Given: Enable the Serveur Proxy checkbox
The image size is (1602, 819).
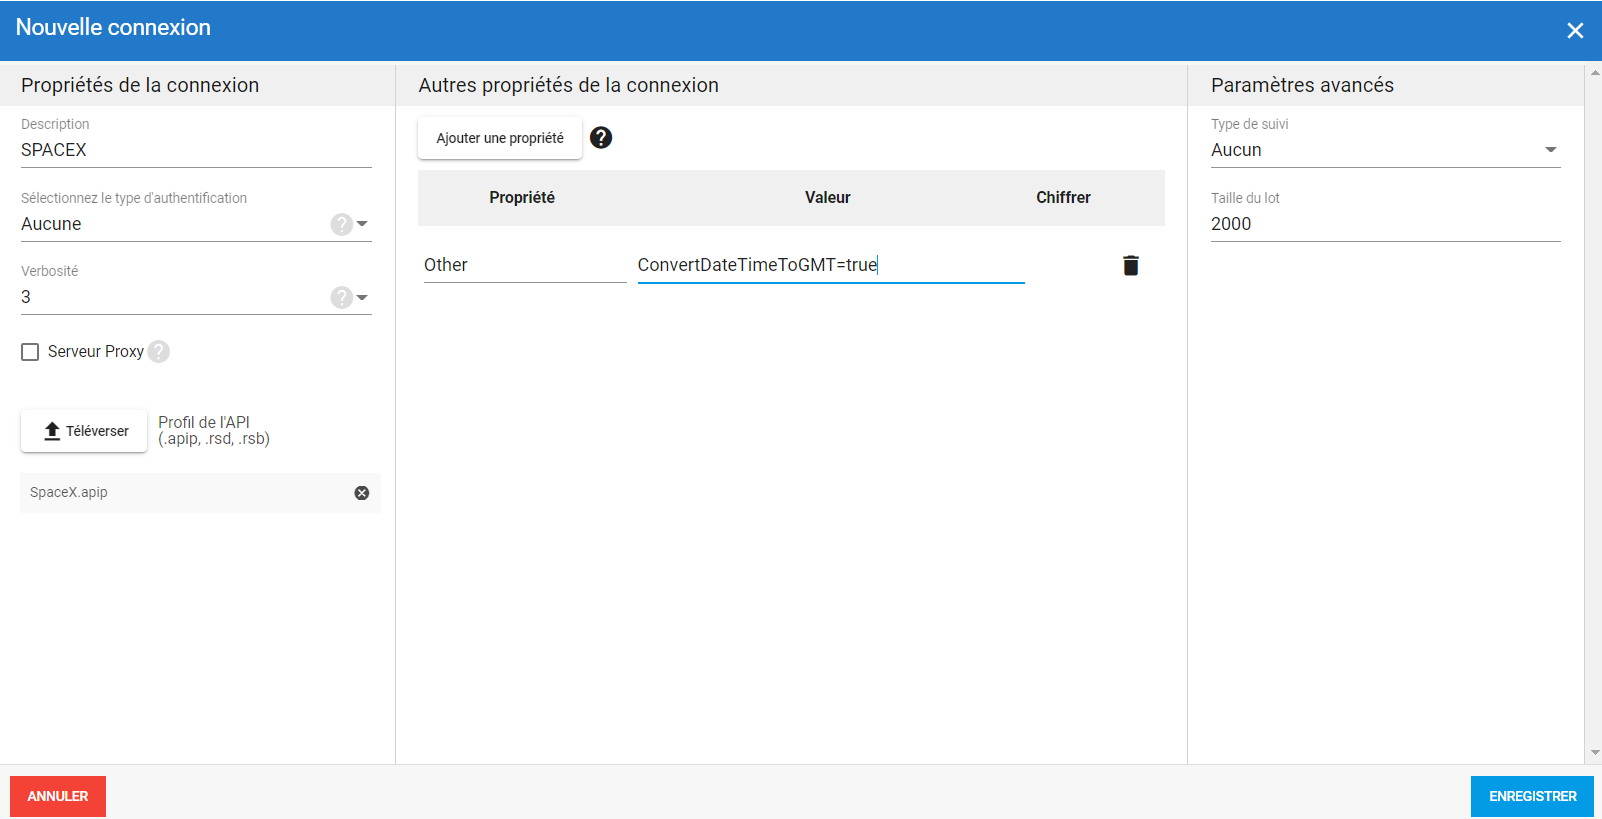Looking at the screenshot, I should (30, 352).
